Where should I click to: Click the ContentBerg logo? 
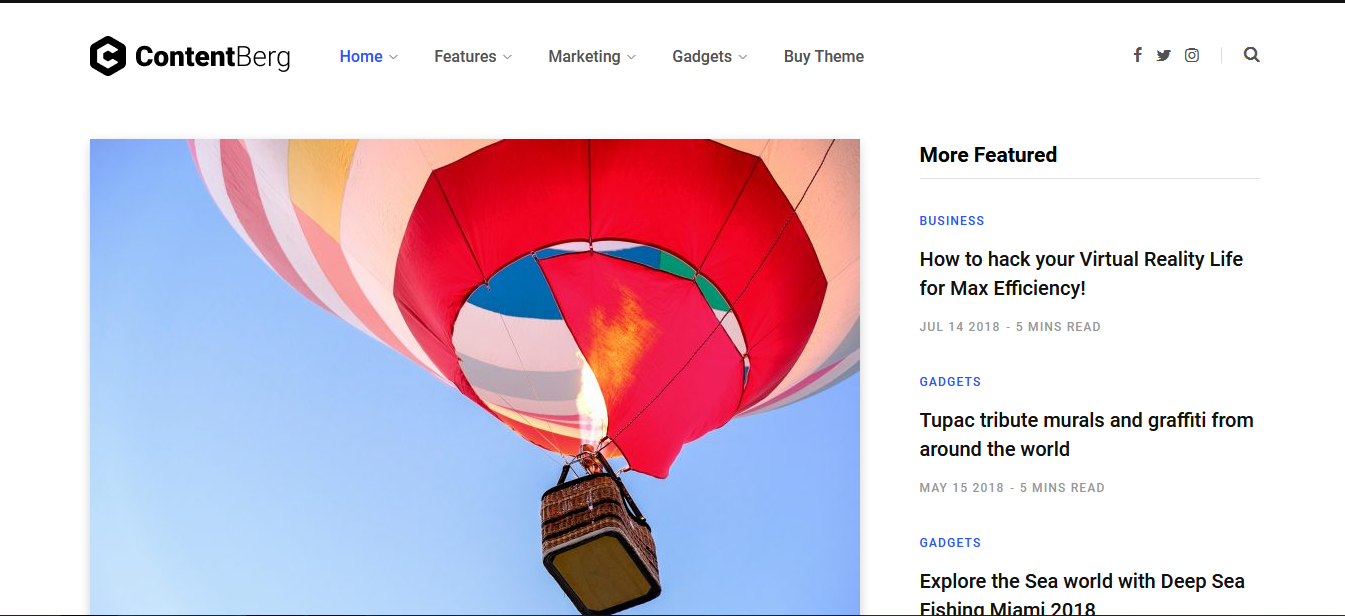189,56
